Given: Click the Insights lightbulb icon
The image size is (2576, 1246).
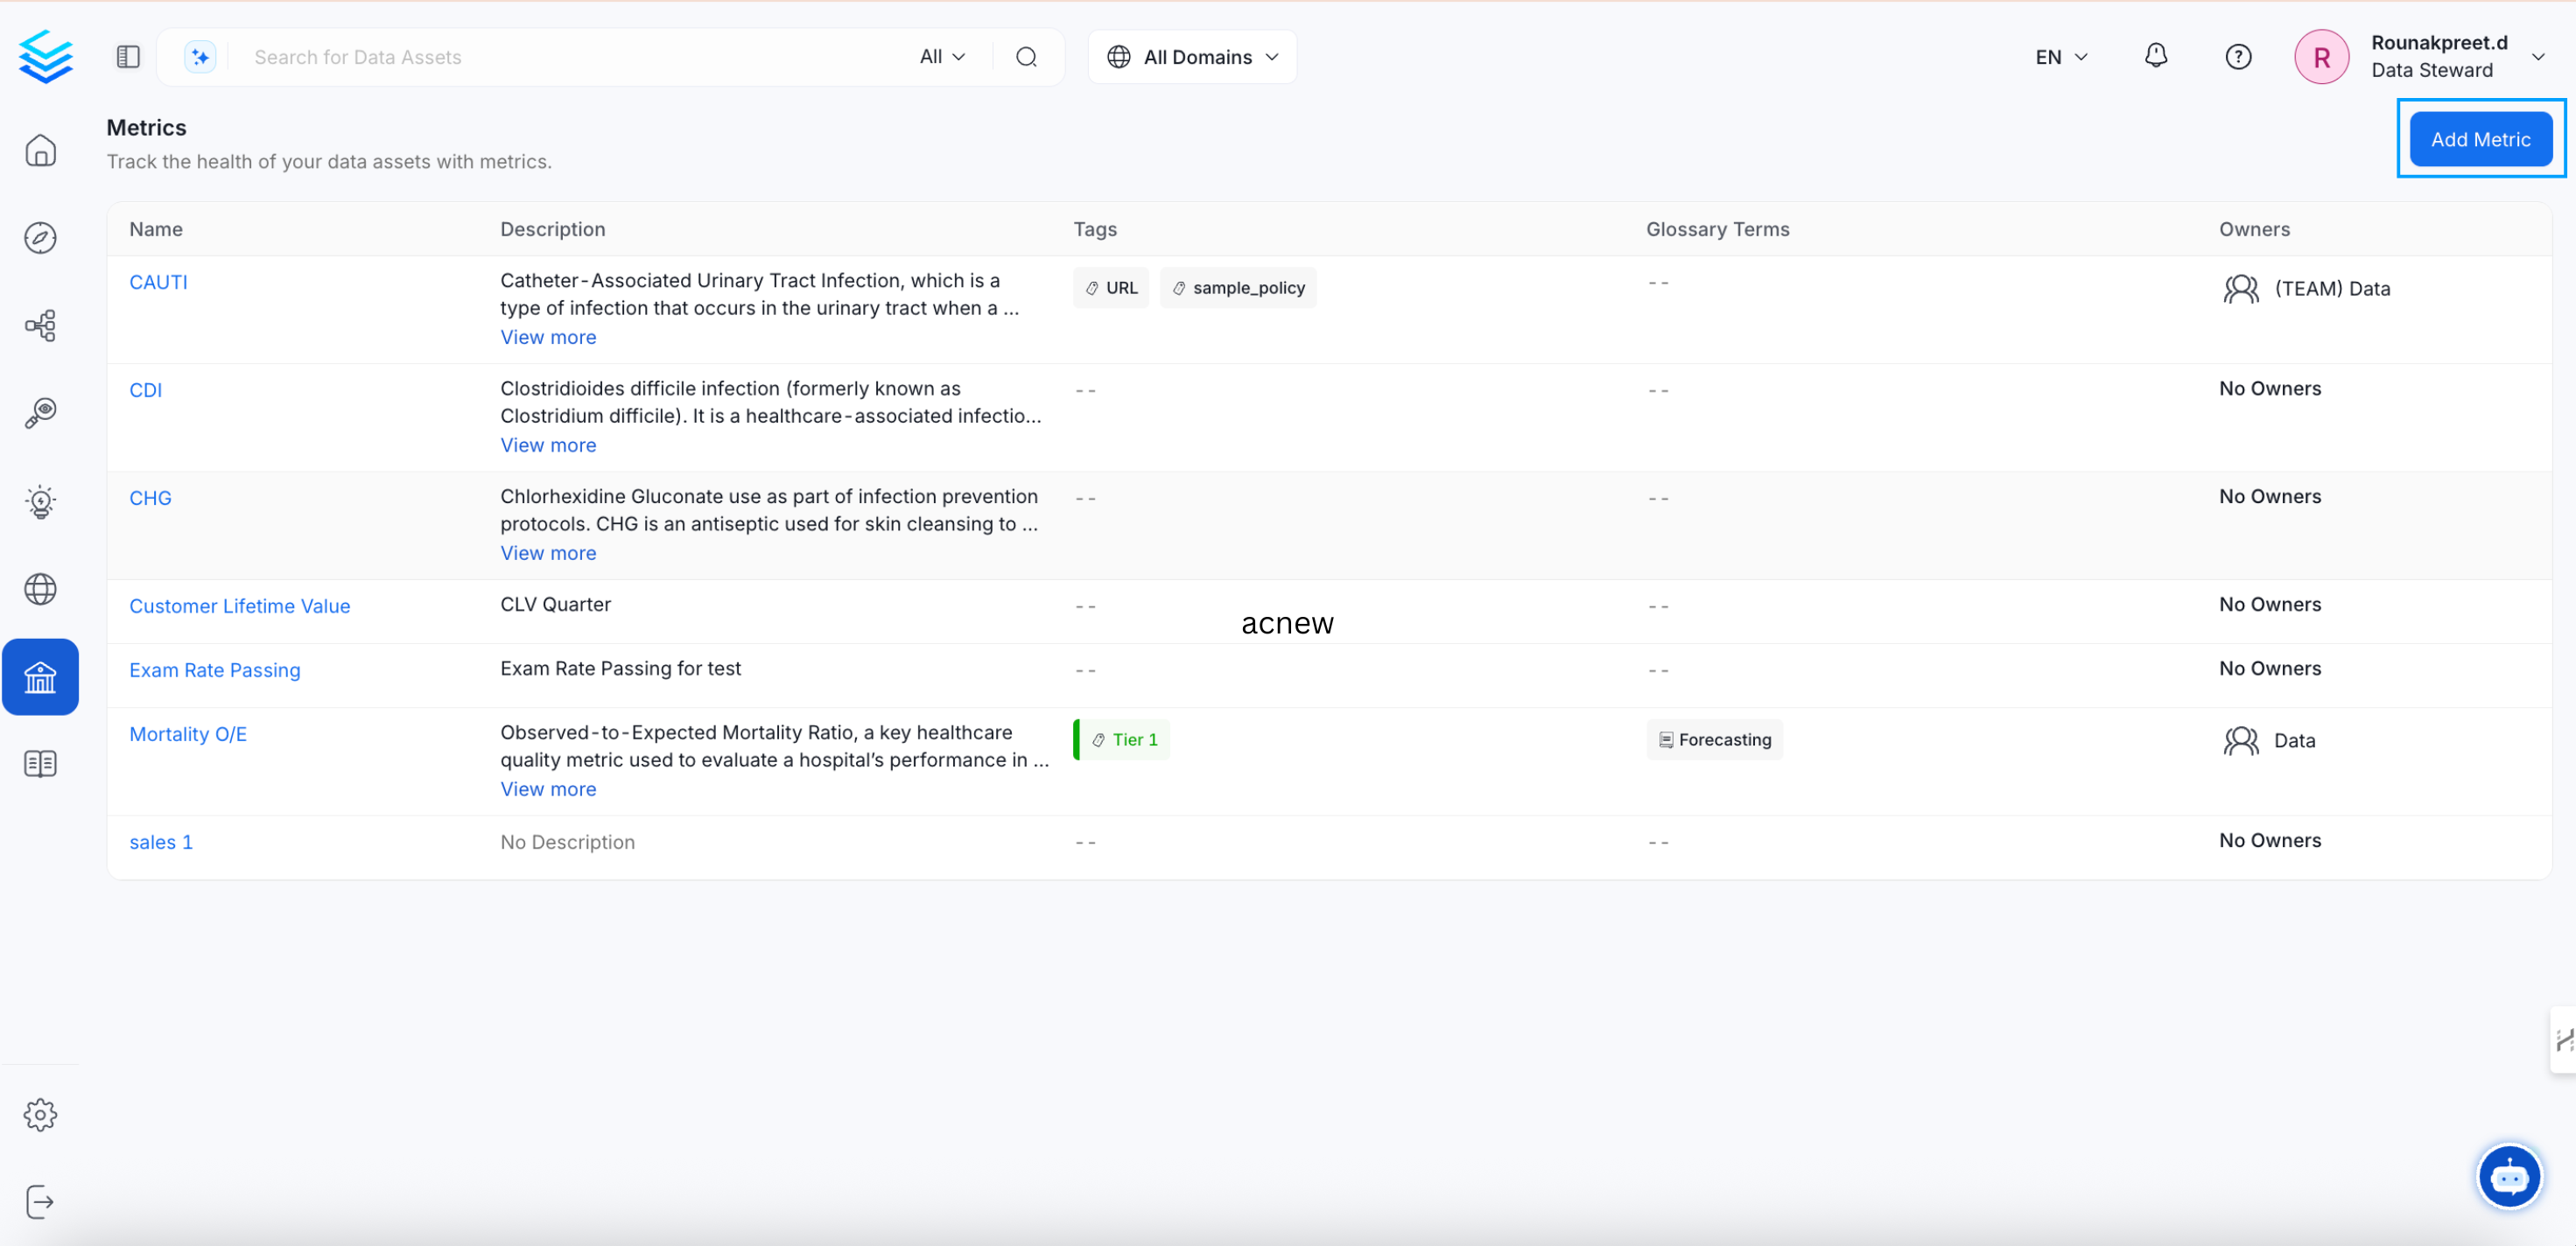Looking at the screenshot, I should [40, 501].
